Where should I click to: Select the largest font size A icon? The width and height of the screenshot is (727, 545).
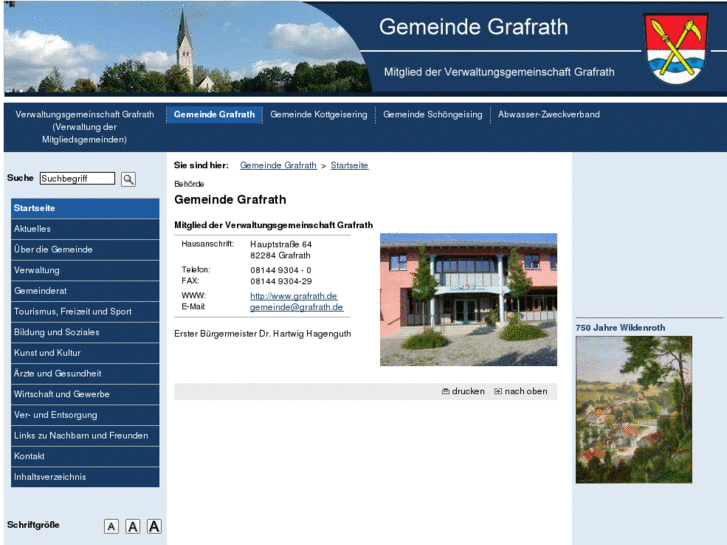[x=154, y=526]
